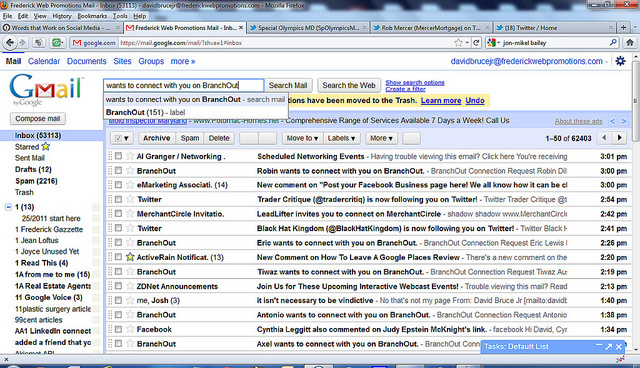Switch to Special Olympics MD tab
Viewport: 640px width, 368px height.
(308, 28)
